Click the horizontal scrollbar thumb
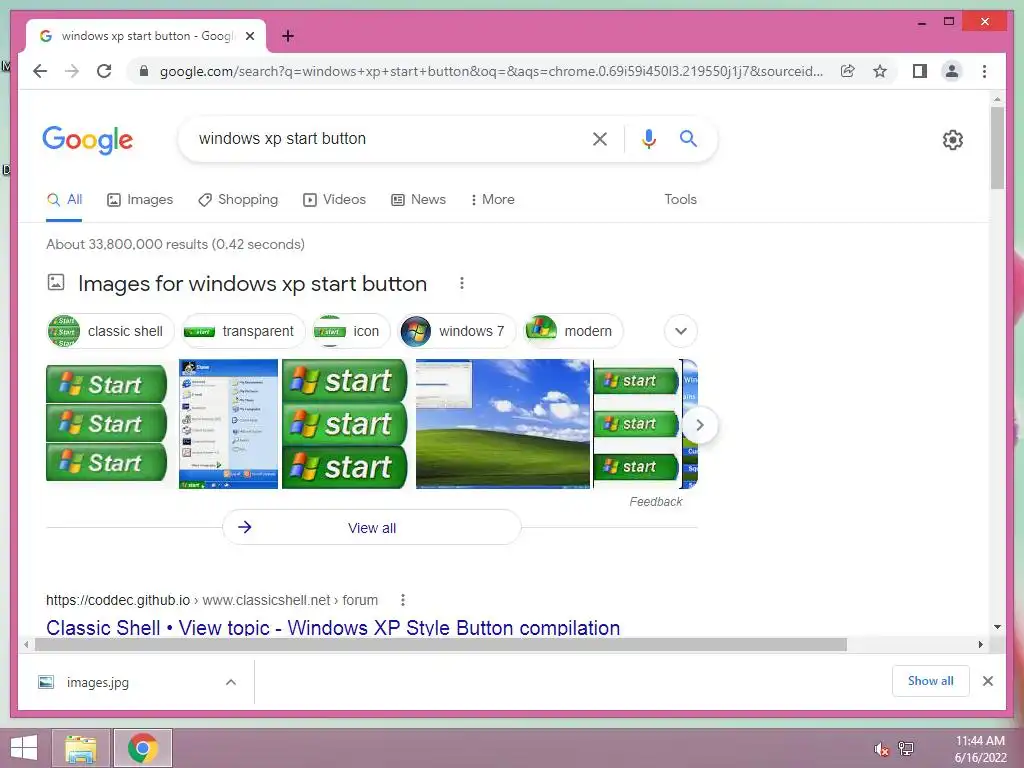This screenshot has width=1024, height=768. point(441,645)
